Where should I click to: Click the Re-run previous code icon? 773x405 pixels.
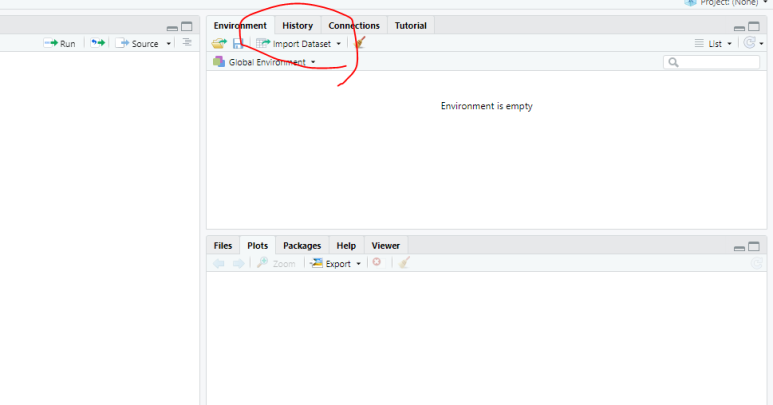point(98,43)
